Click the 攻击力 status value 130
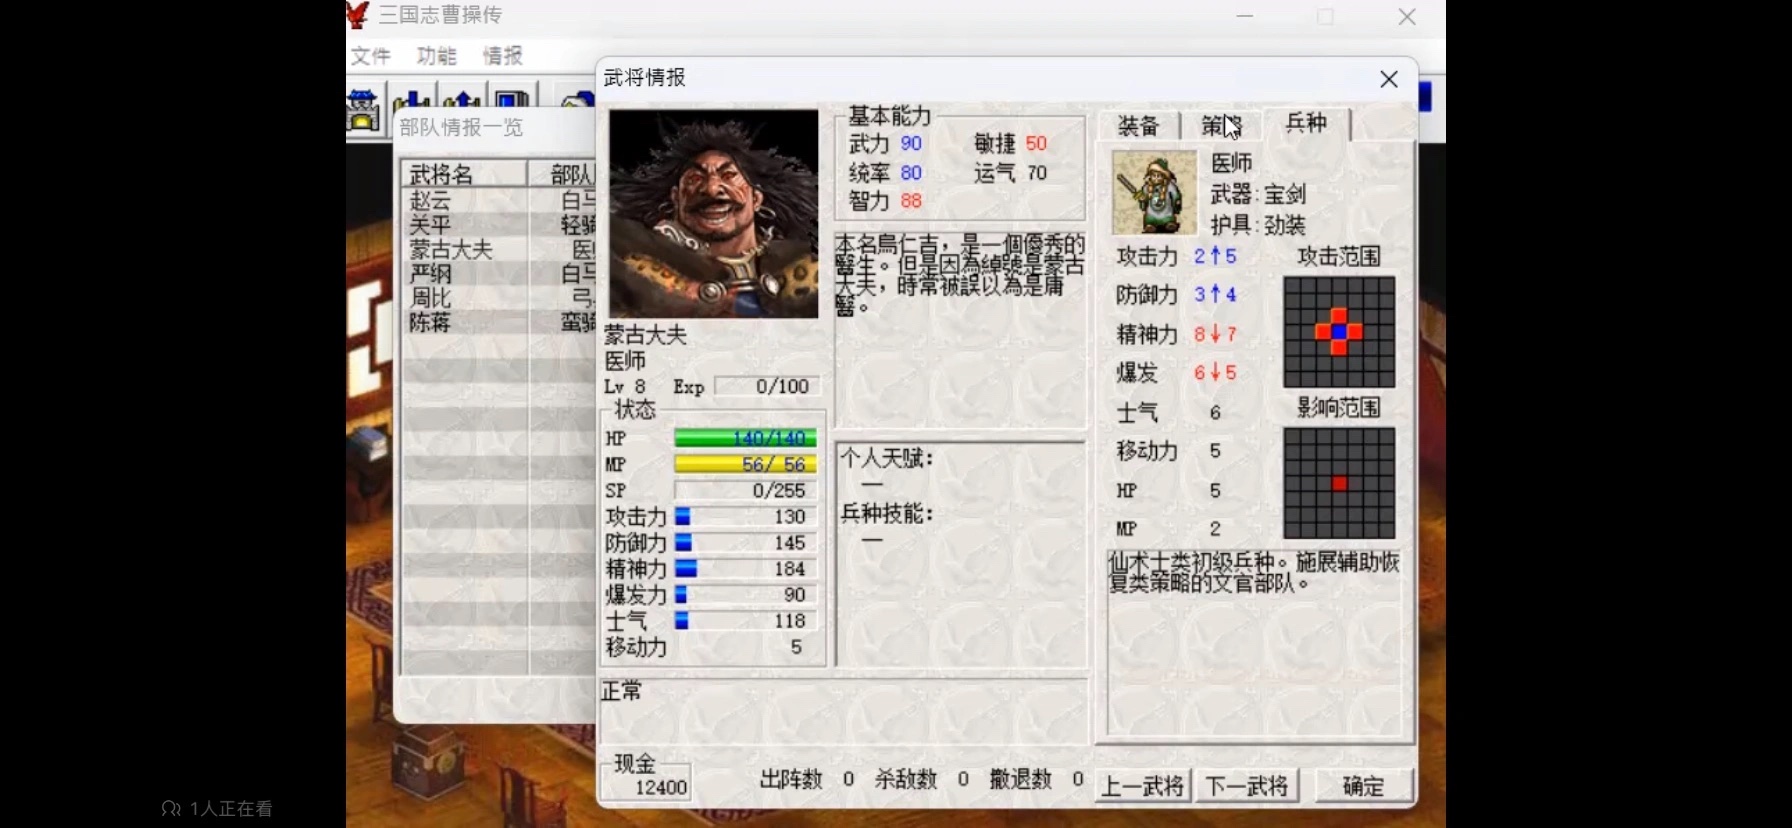Image resolution: width=1792 pixels, height=828 pixels. [789, 516]
